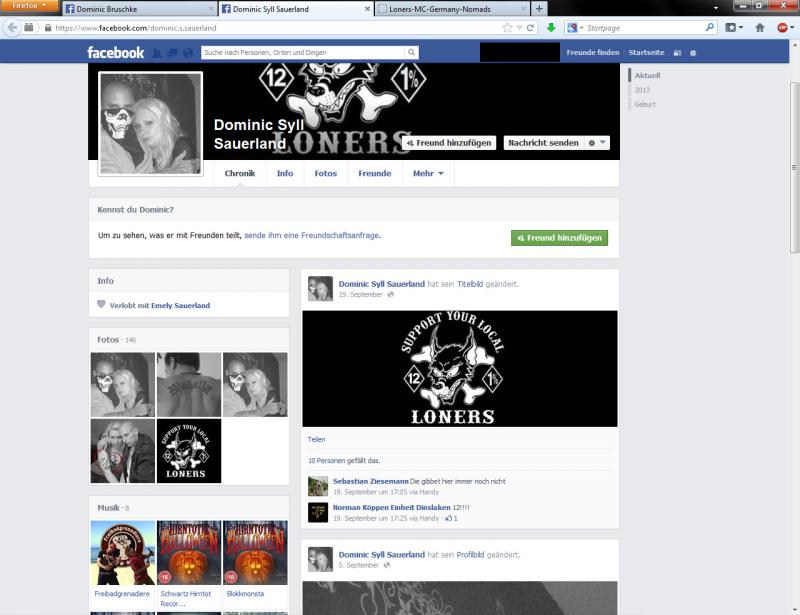
Task: Open Emely Sauerland profile link
Action: (180, 305)
